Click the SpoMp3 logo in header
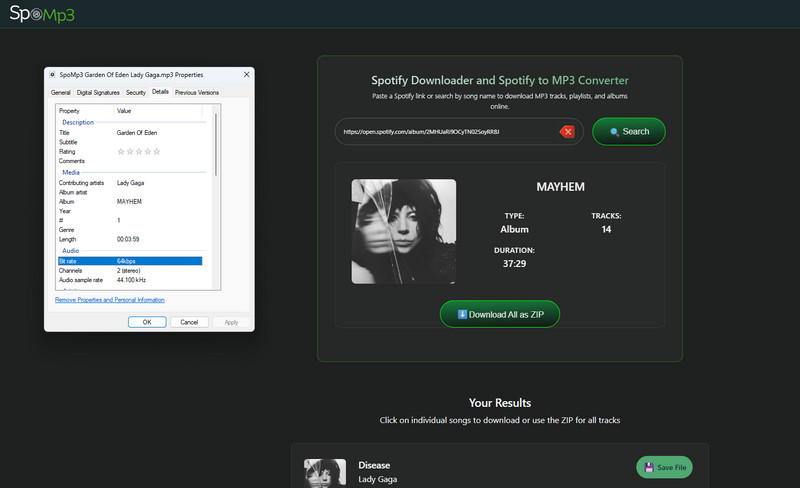 (42, 14)
